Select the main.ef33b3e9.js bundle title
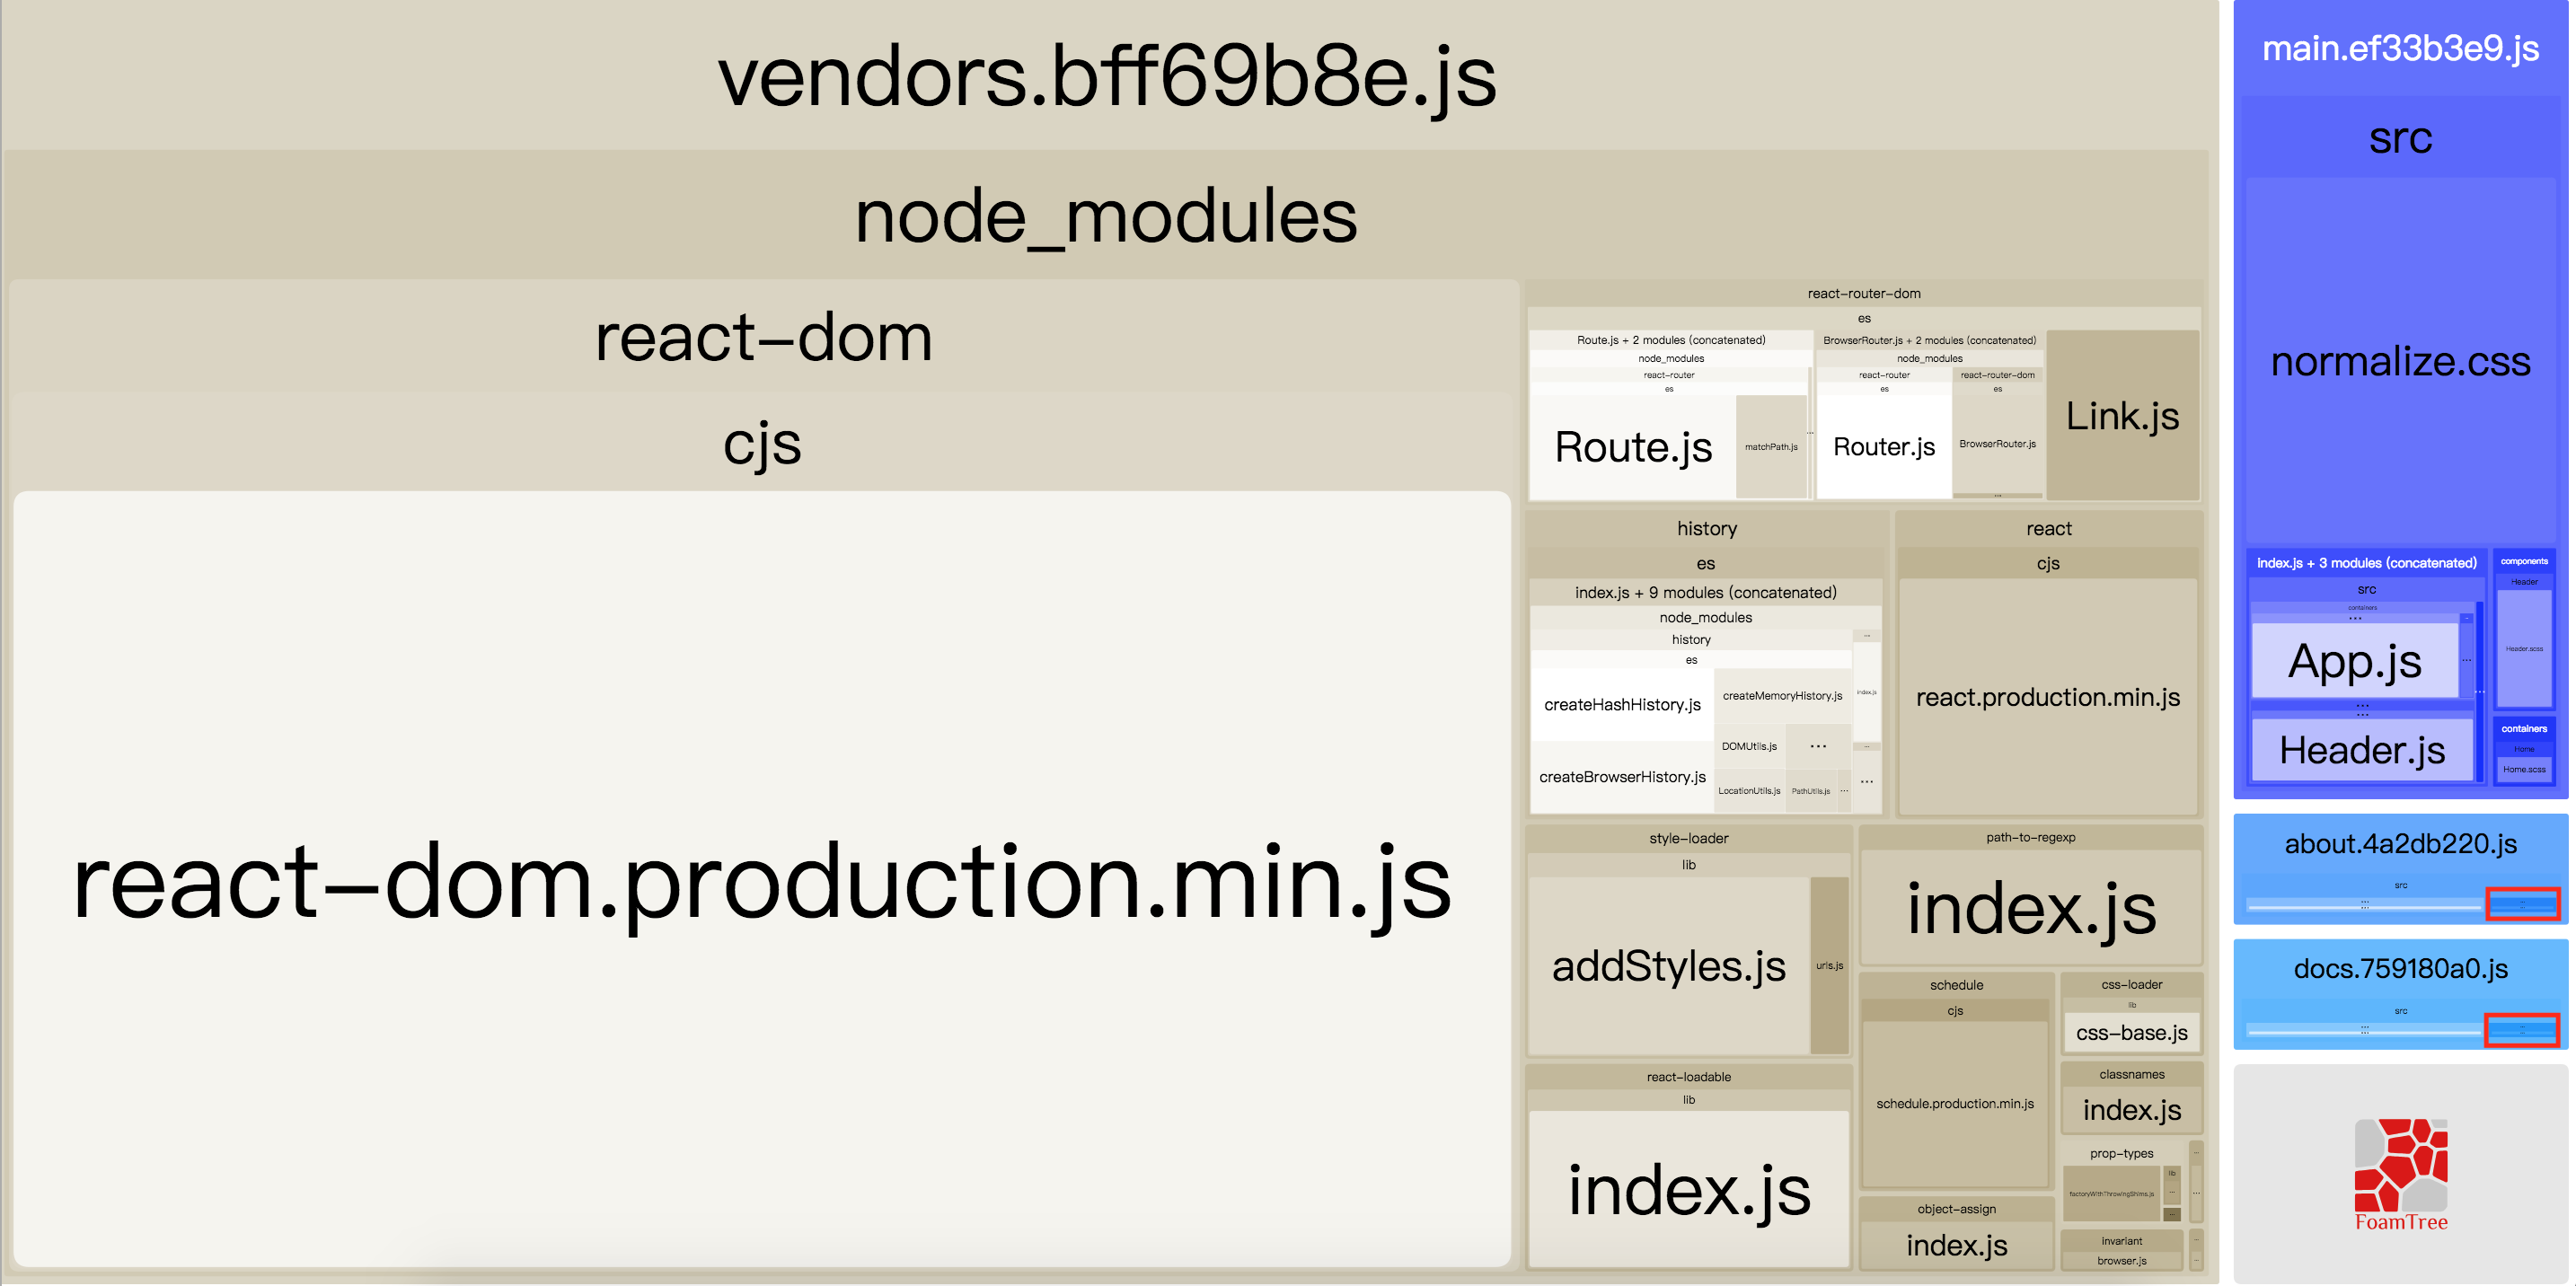This screenshot has height=1286, width=2576. click(2400, 48)
